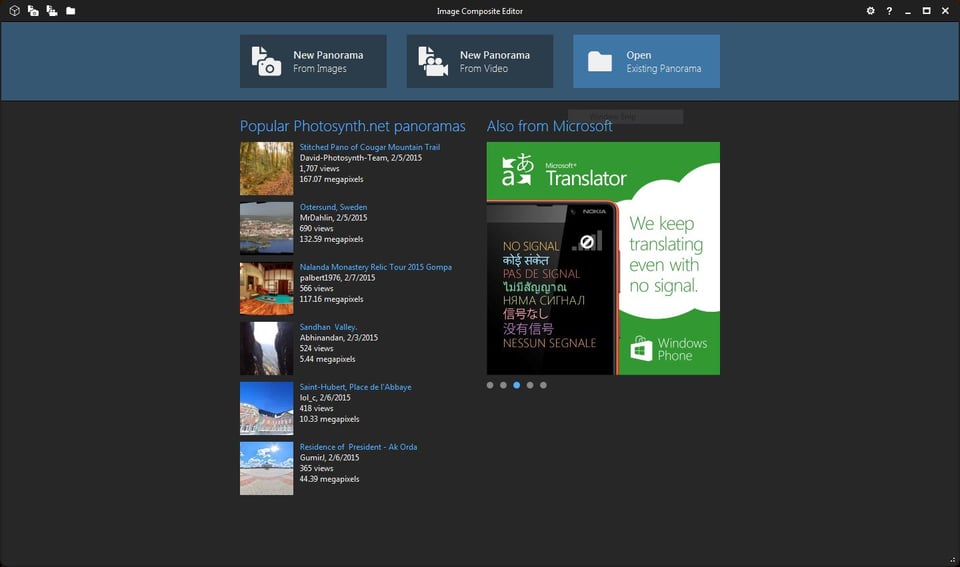Maximize the Image Composite Editor window
The width and height of the screenshot is (960, 567).
pyautogui.click(x=926, y=11)
